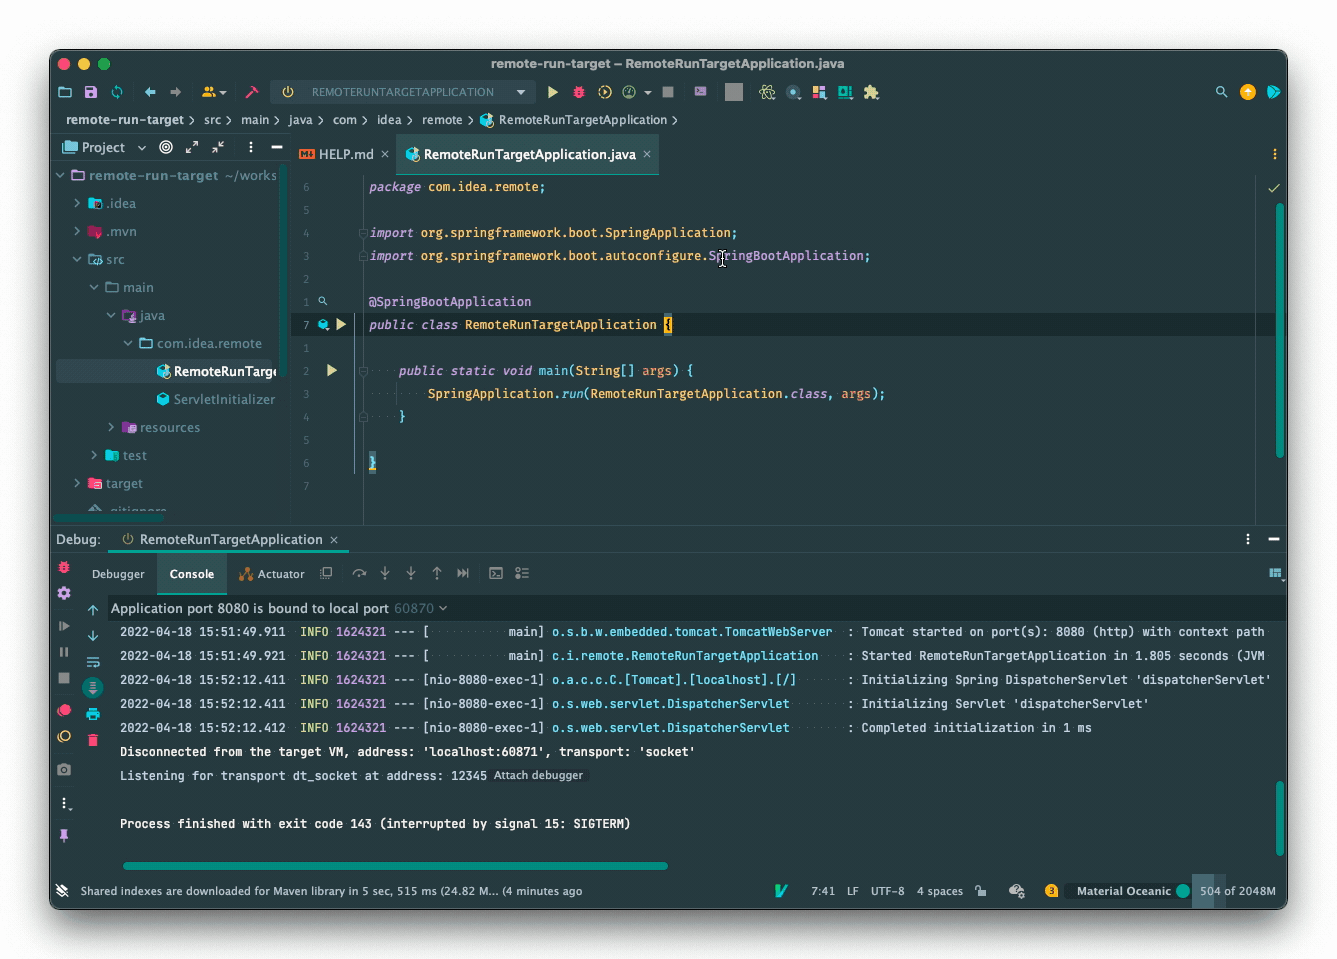Viewport: 1337px width, 959px height.
Task: Toggle Soft-Wrap in console
Action: [93, 662]
